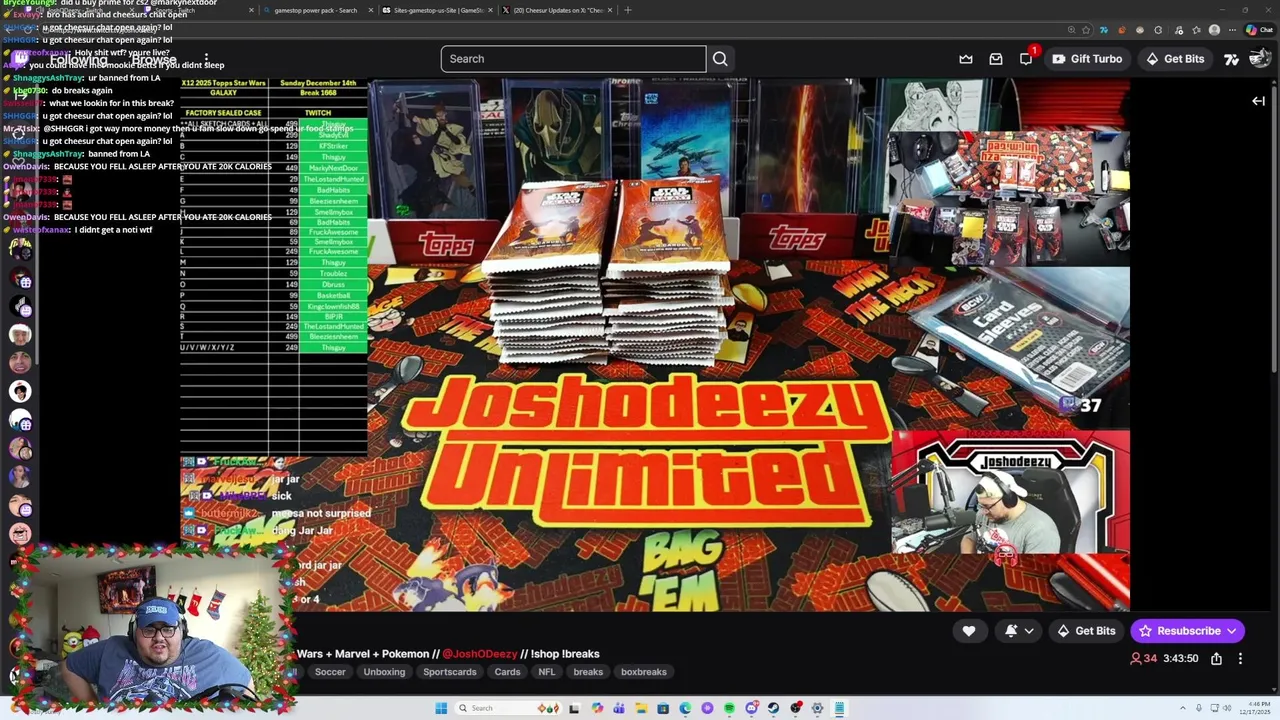Open the three-dot menu beside Browse
This screenshot has height=720, width=1280.
206,59
